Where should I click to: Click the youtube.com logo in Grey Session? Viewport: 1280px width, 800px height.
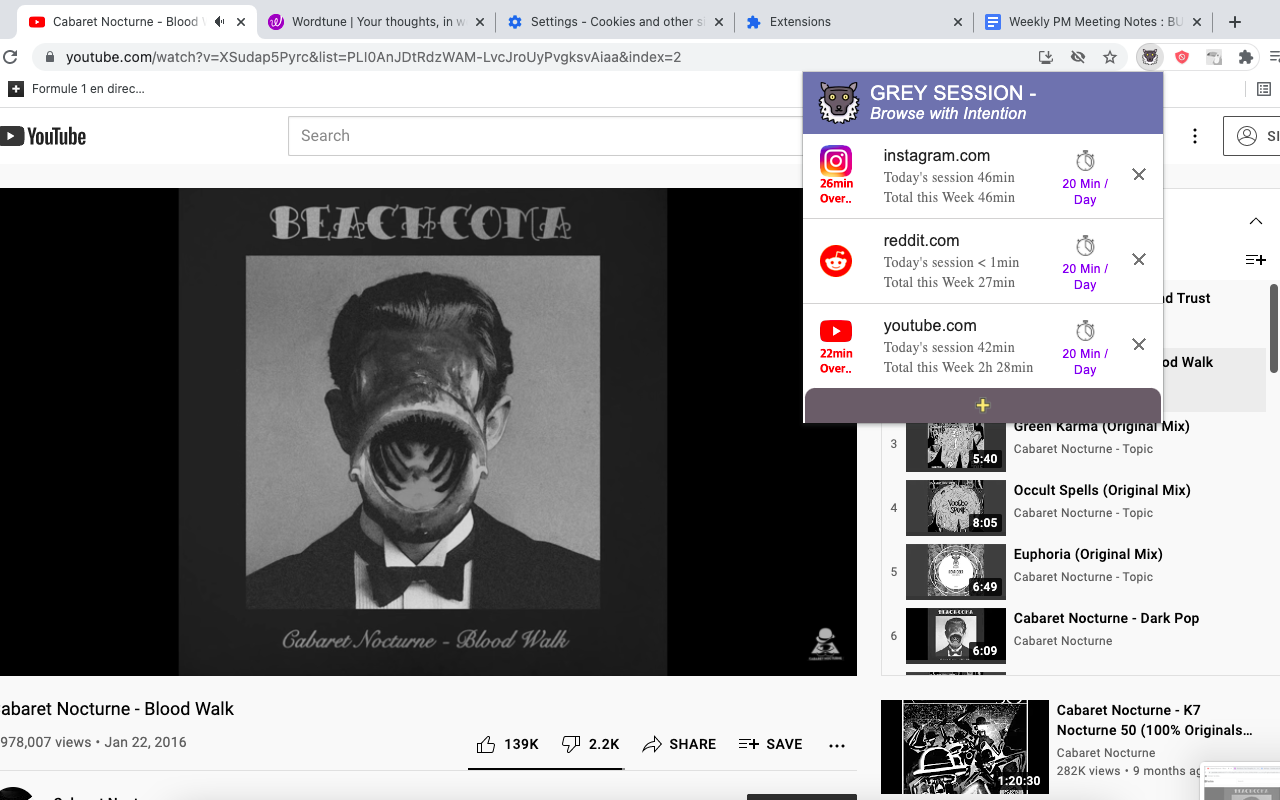point(836,331)
